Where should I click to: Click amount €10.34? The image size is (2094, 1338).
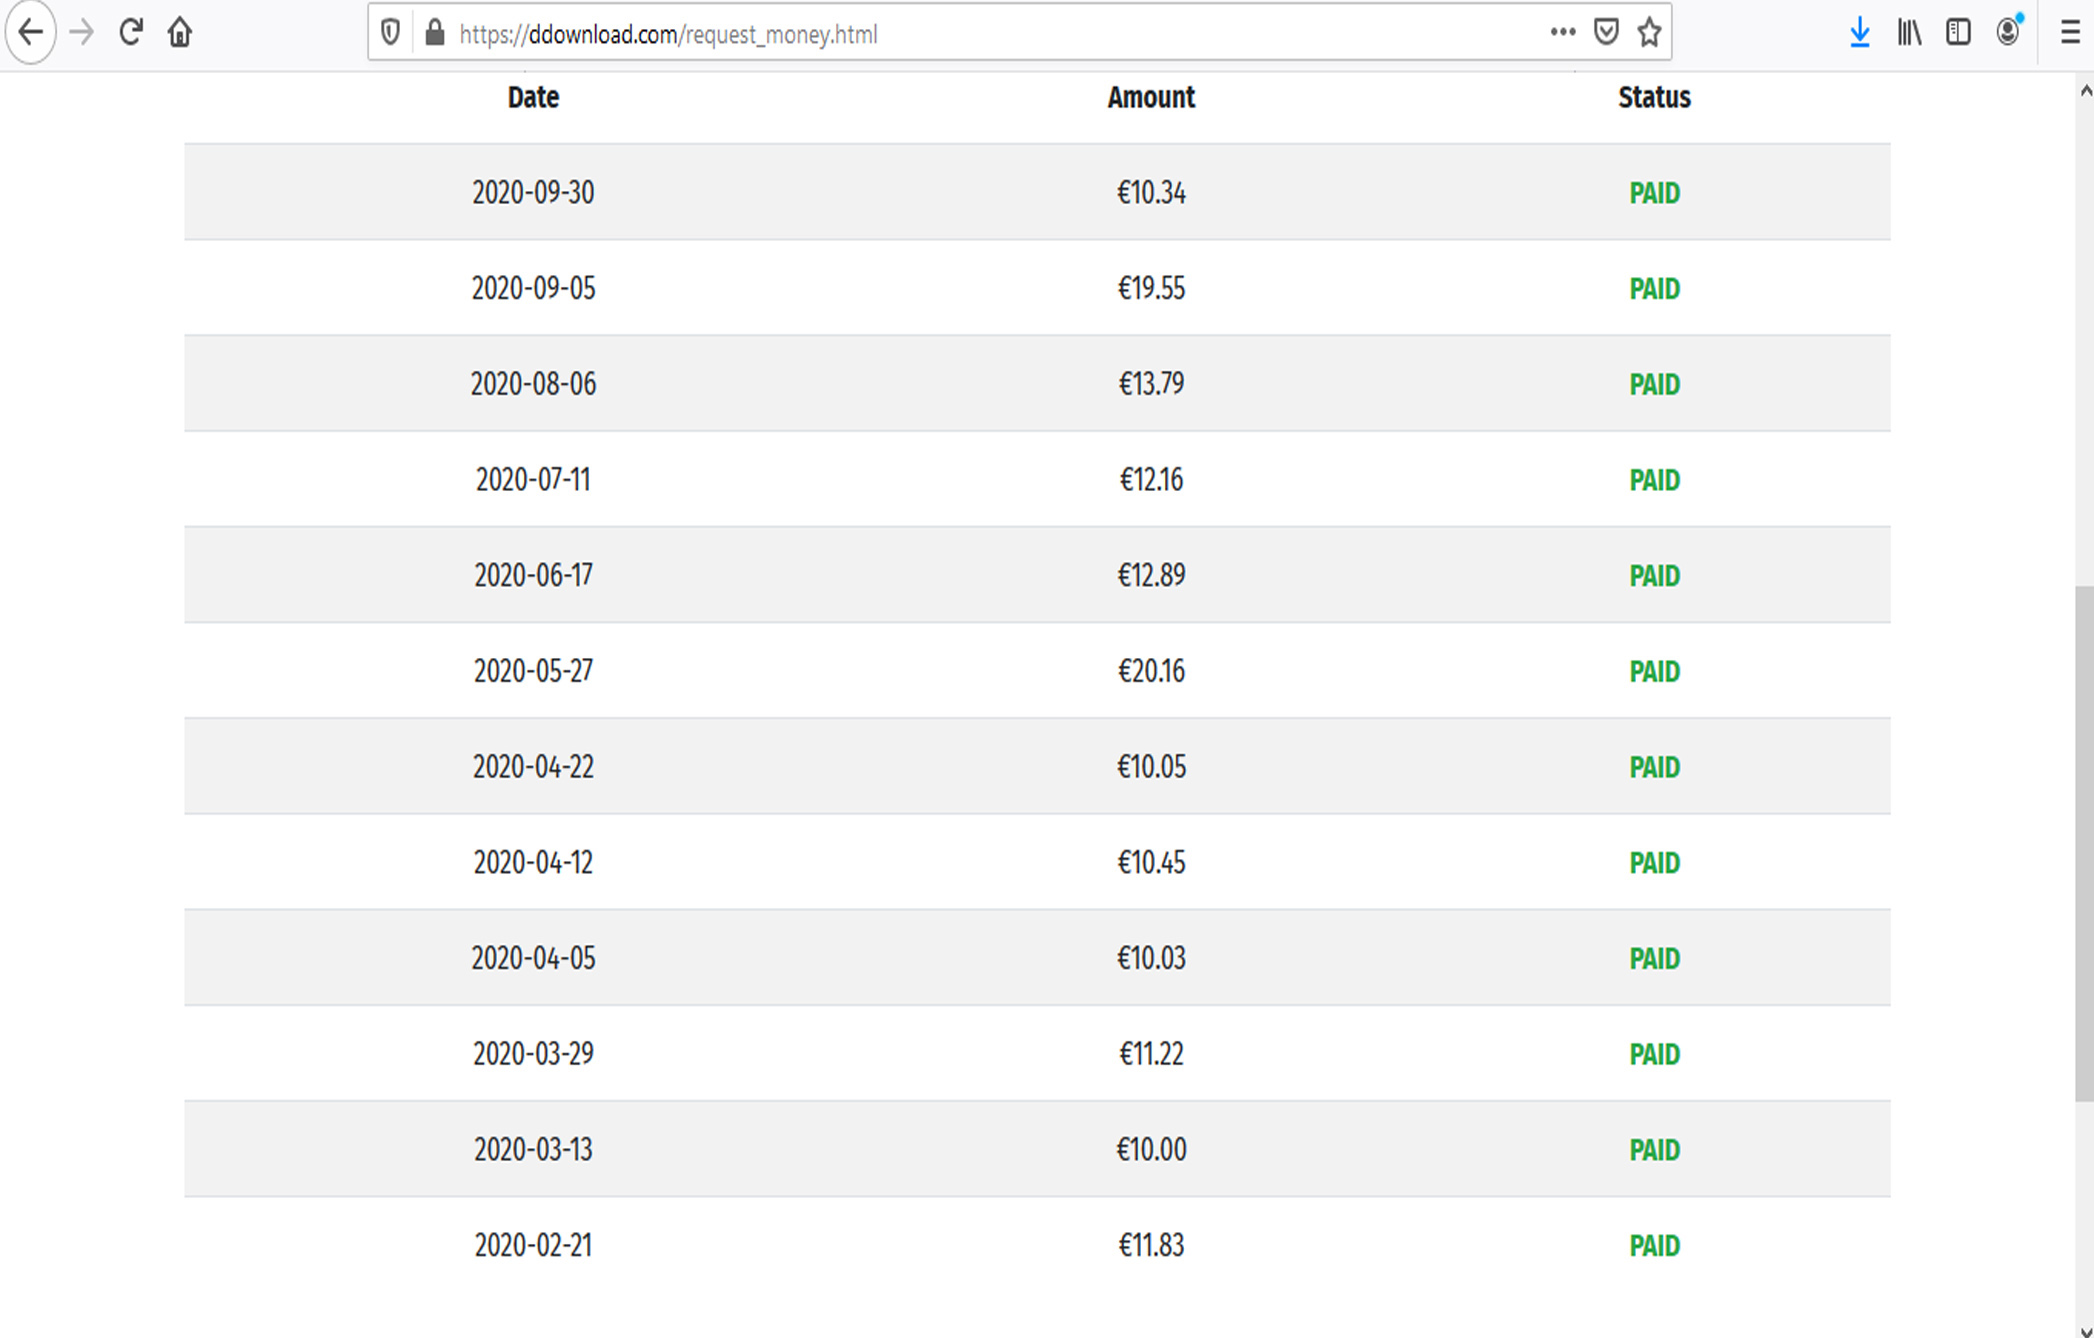1151,192
